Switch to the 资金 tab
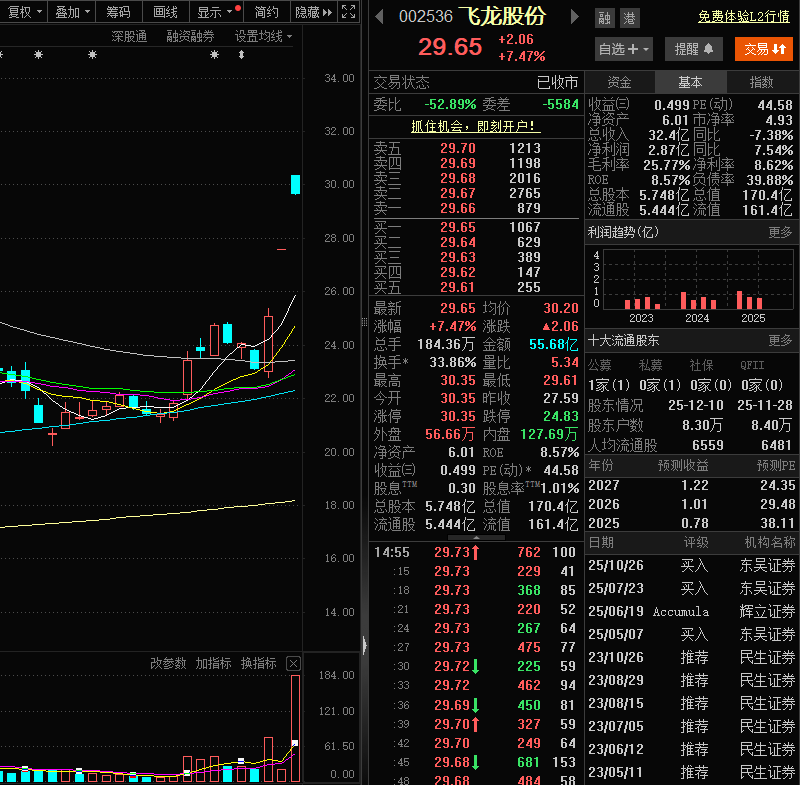 tap(619, 82)
